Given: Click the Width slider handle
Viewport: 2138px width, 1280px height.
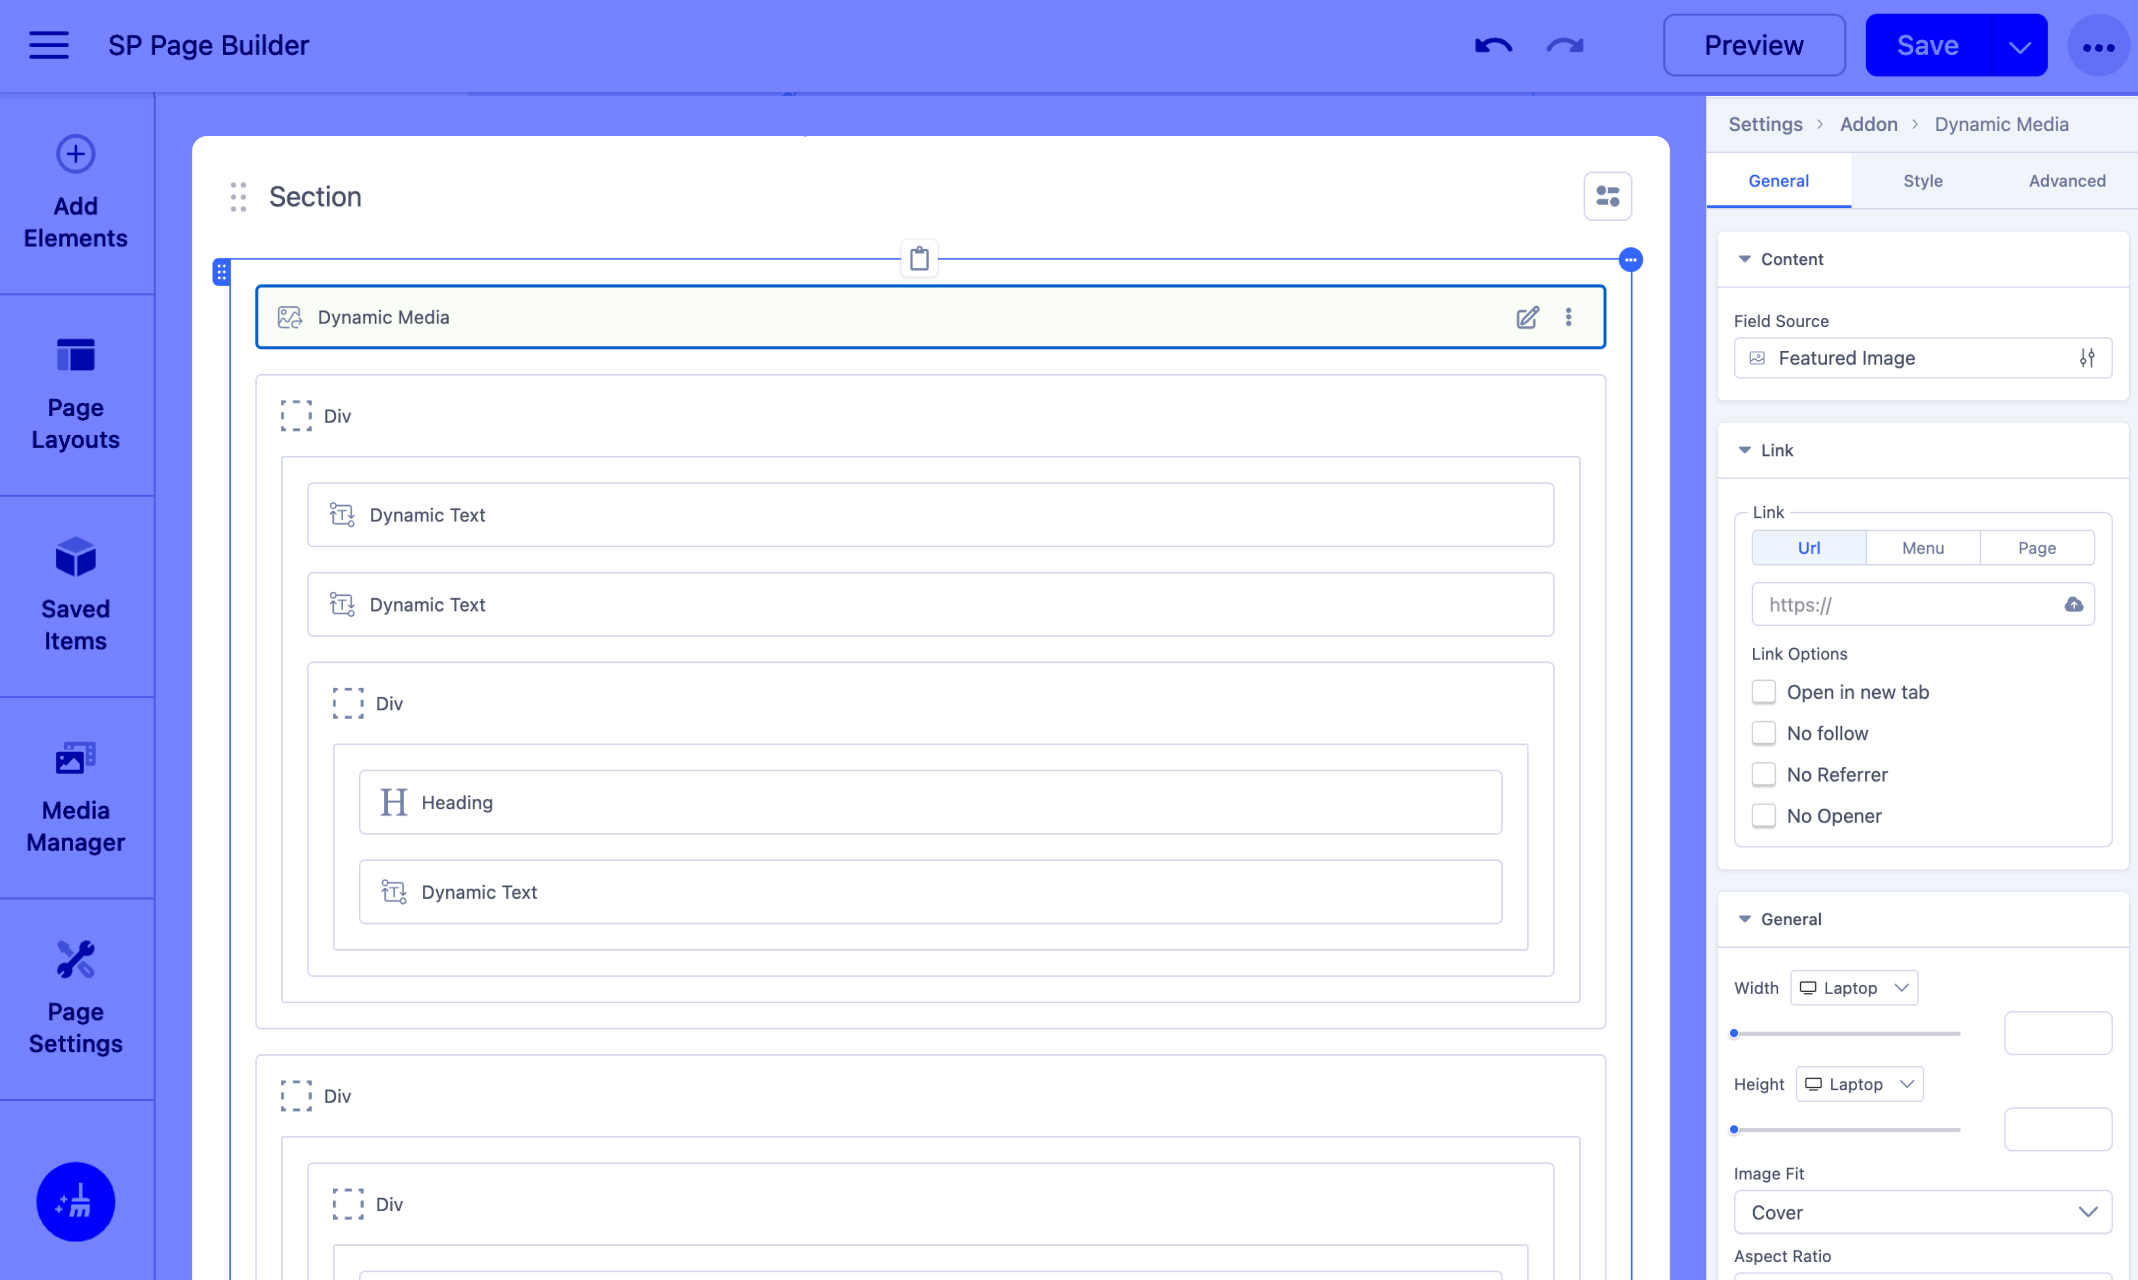Looking at the screenshot, I should click(x=1735, y=1033).
